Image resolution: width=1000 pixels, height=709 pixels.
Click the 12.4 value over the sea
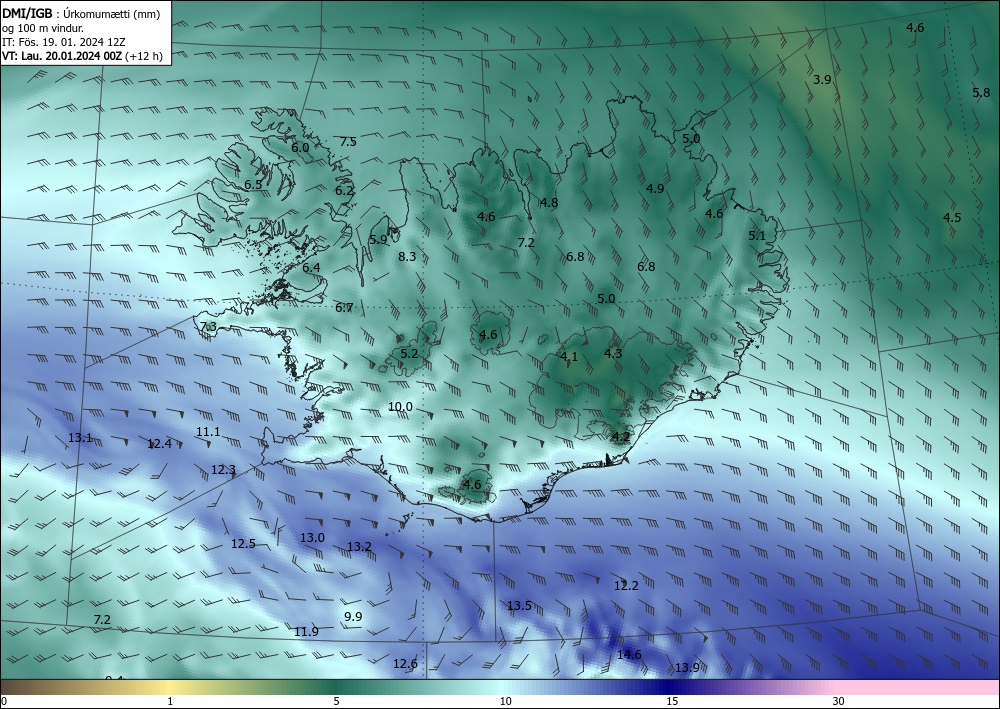[x=159, y=443]
